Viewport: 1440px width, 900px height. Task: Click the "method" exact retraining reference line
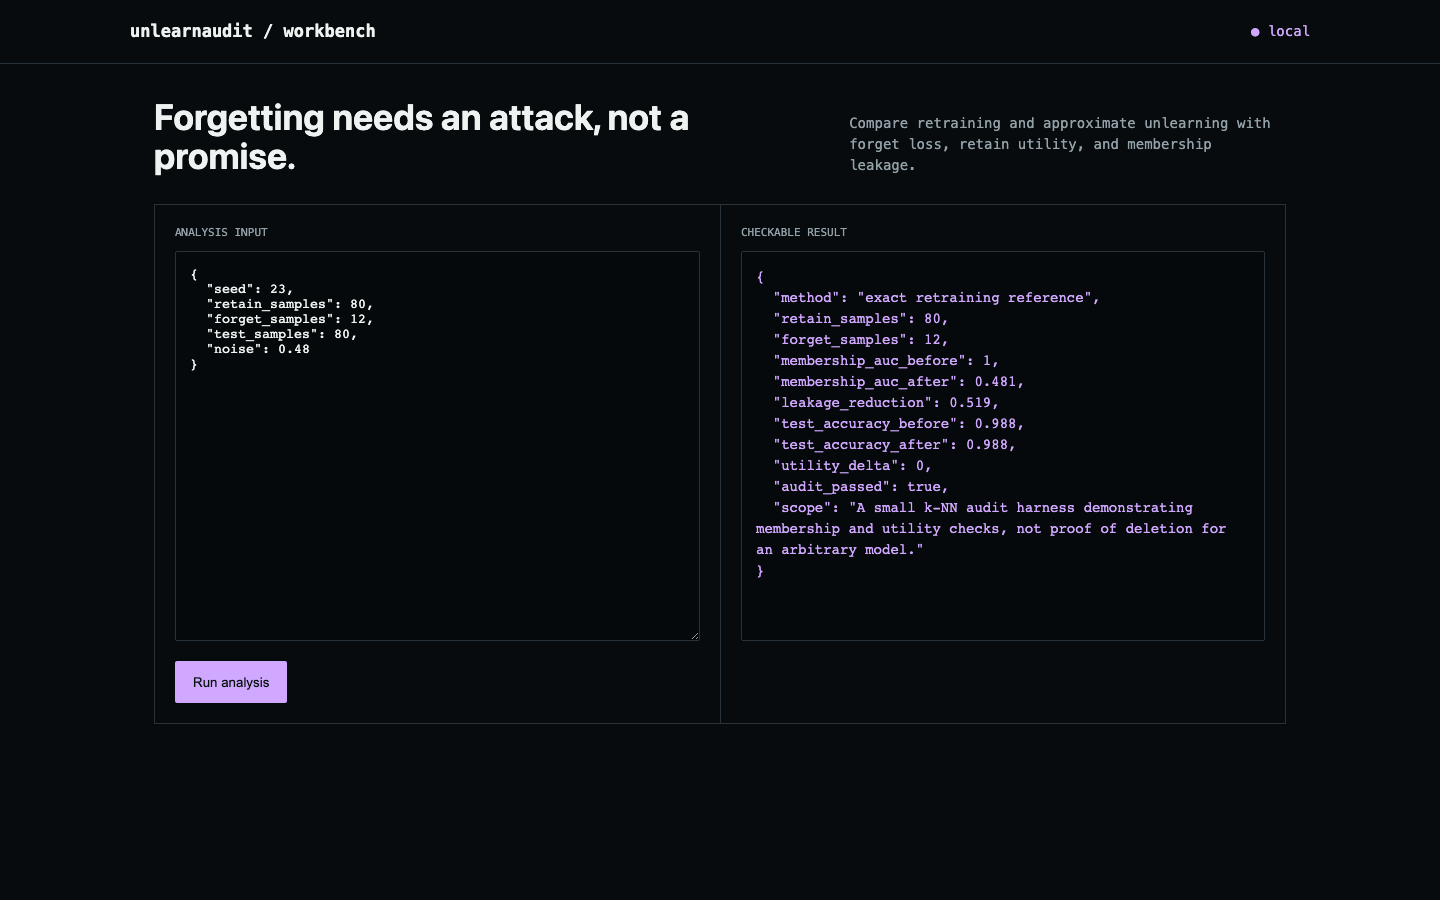[x=936, y=297]
